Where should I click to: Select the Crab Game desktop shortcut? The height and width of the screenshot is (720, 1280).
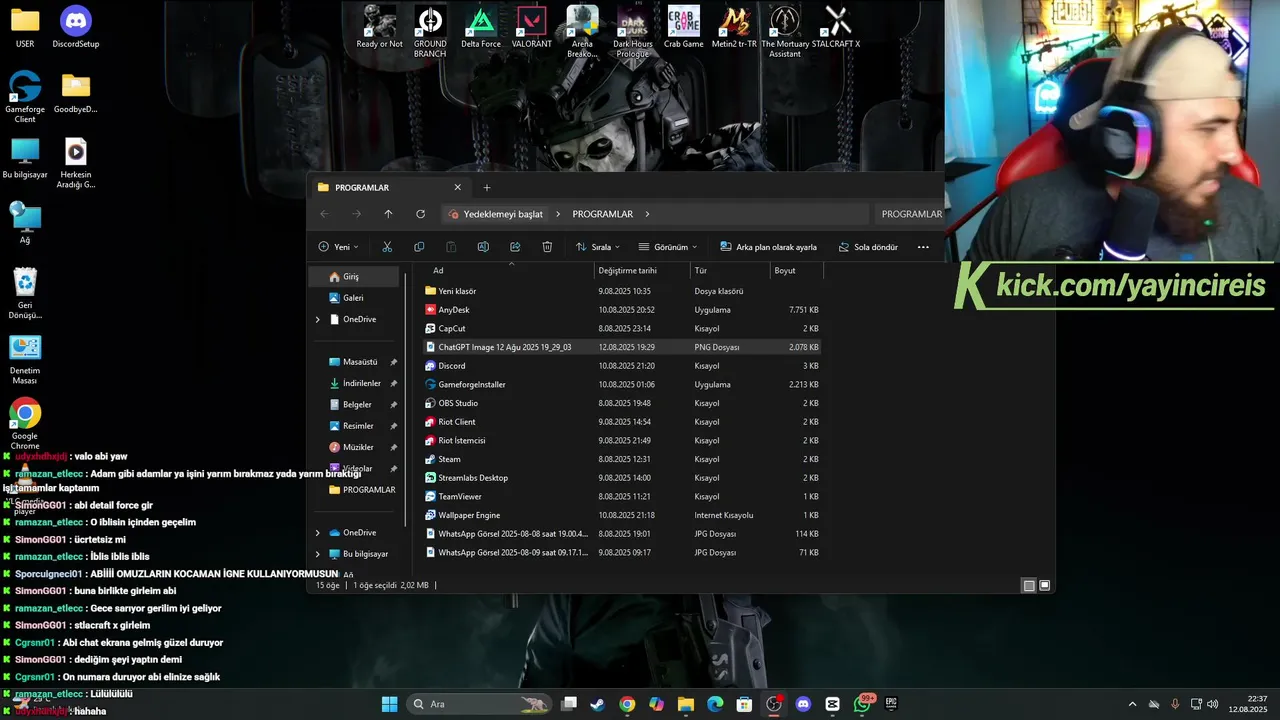tap(684, 27)
